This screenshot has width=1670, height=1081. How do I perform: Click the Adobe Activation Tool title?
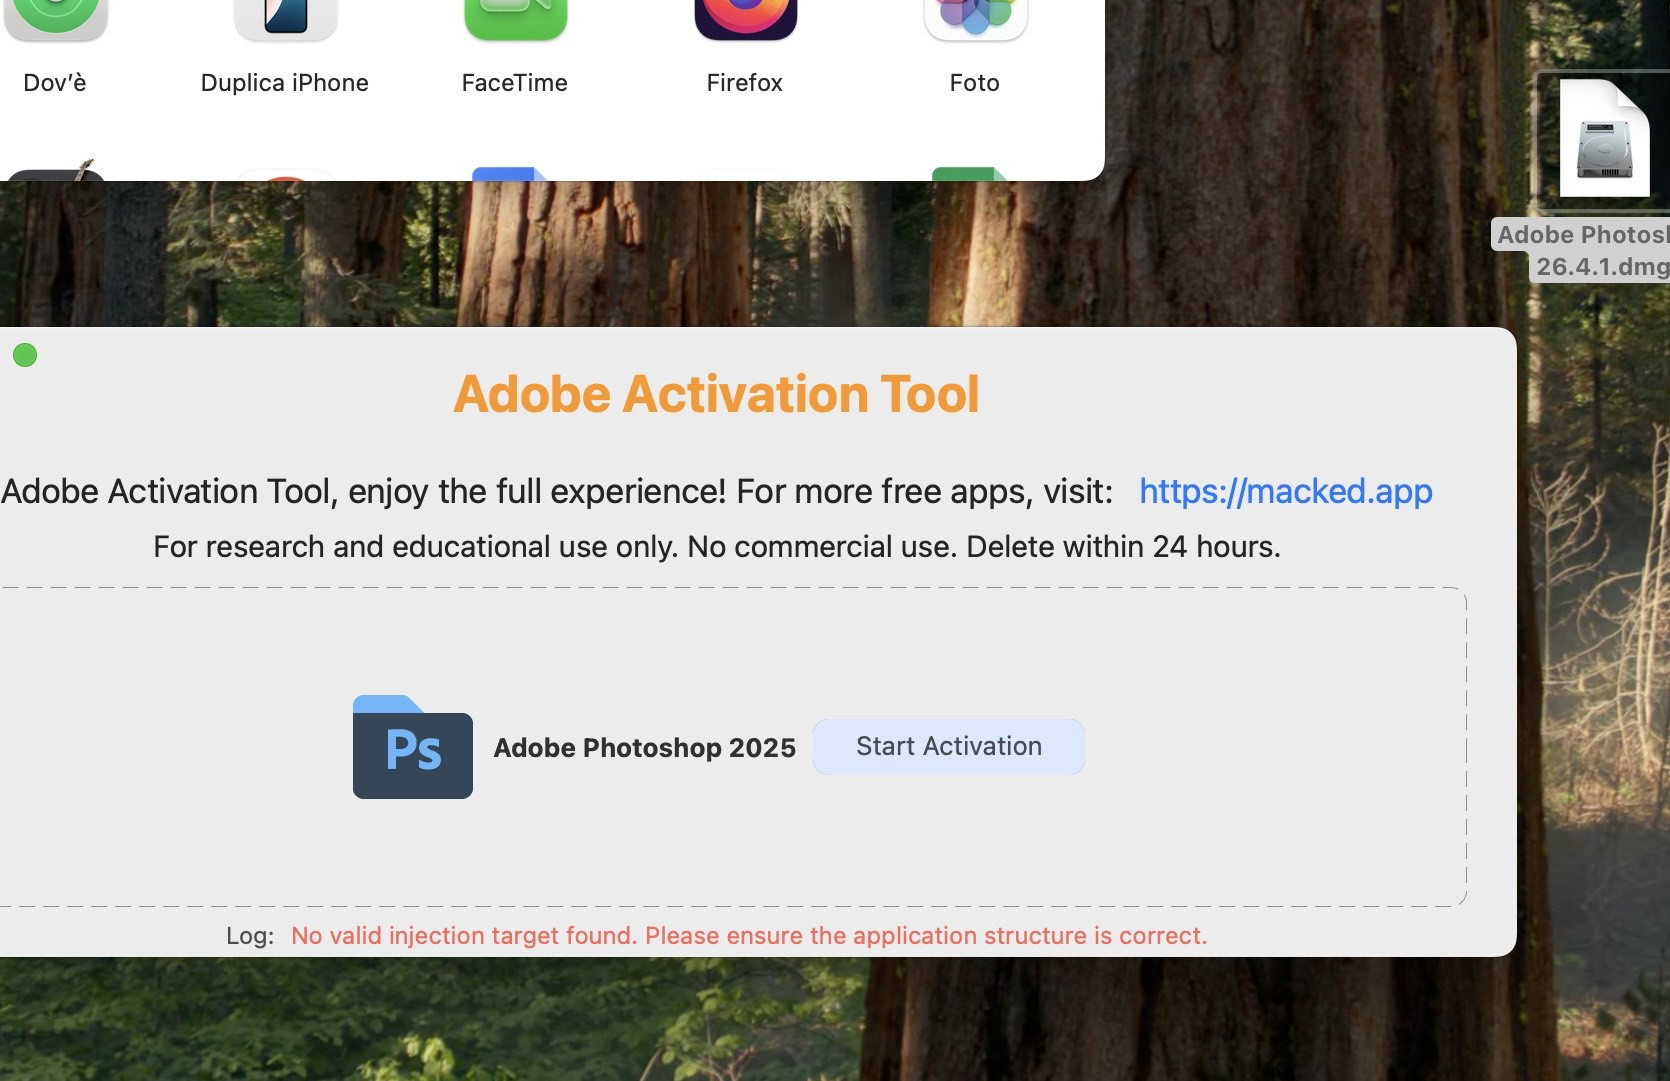coord(716,394)
